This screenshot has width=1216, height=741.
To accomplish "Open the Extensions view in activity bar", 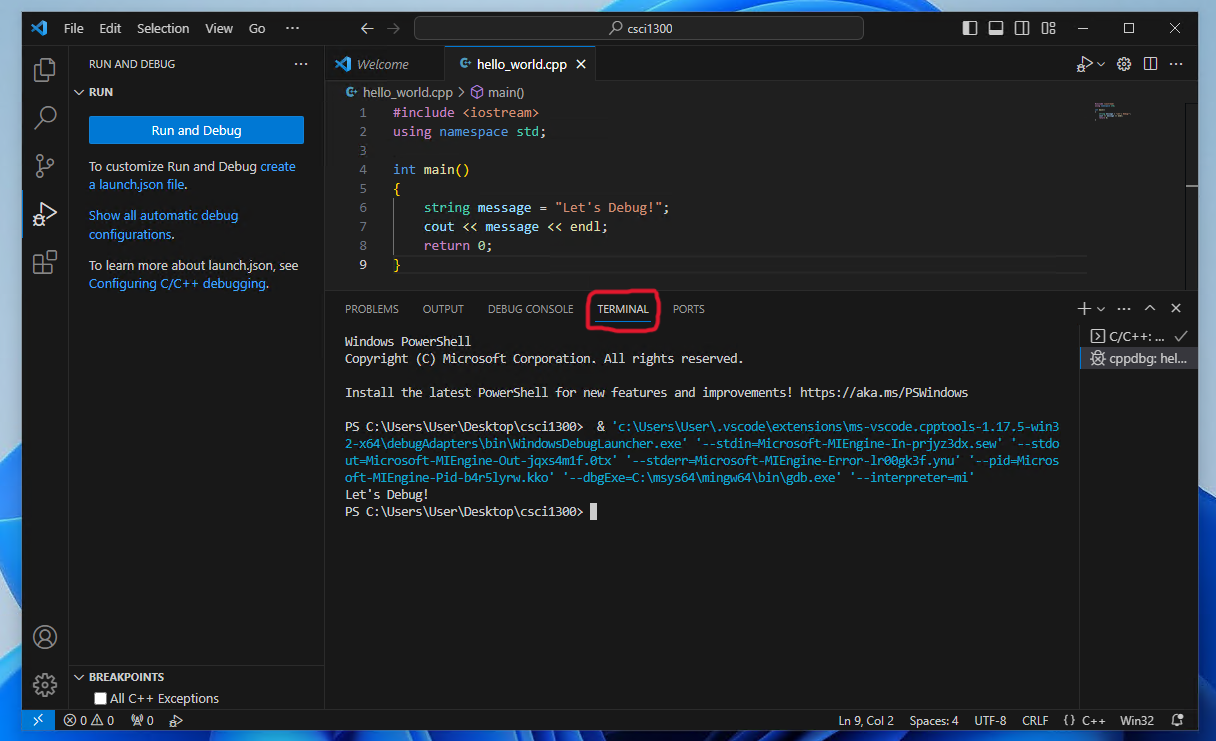I will click(x=45, y=262).
